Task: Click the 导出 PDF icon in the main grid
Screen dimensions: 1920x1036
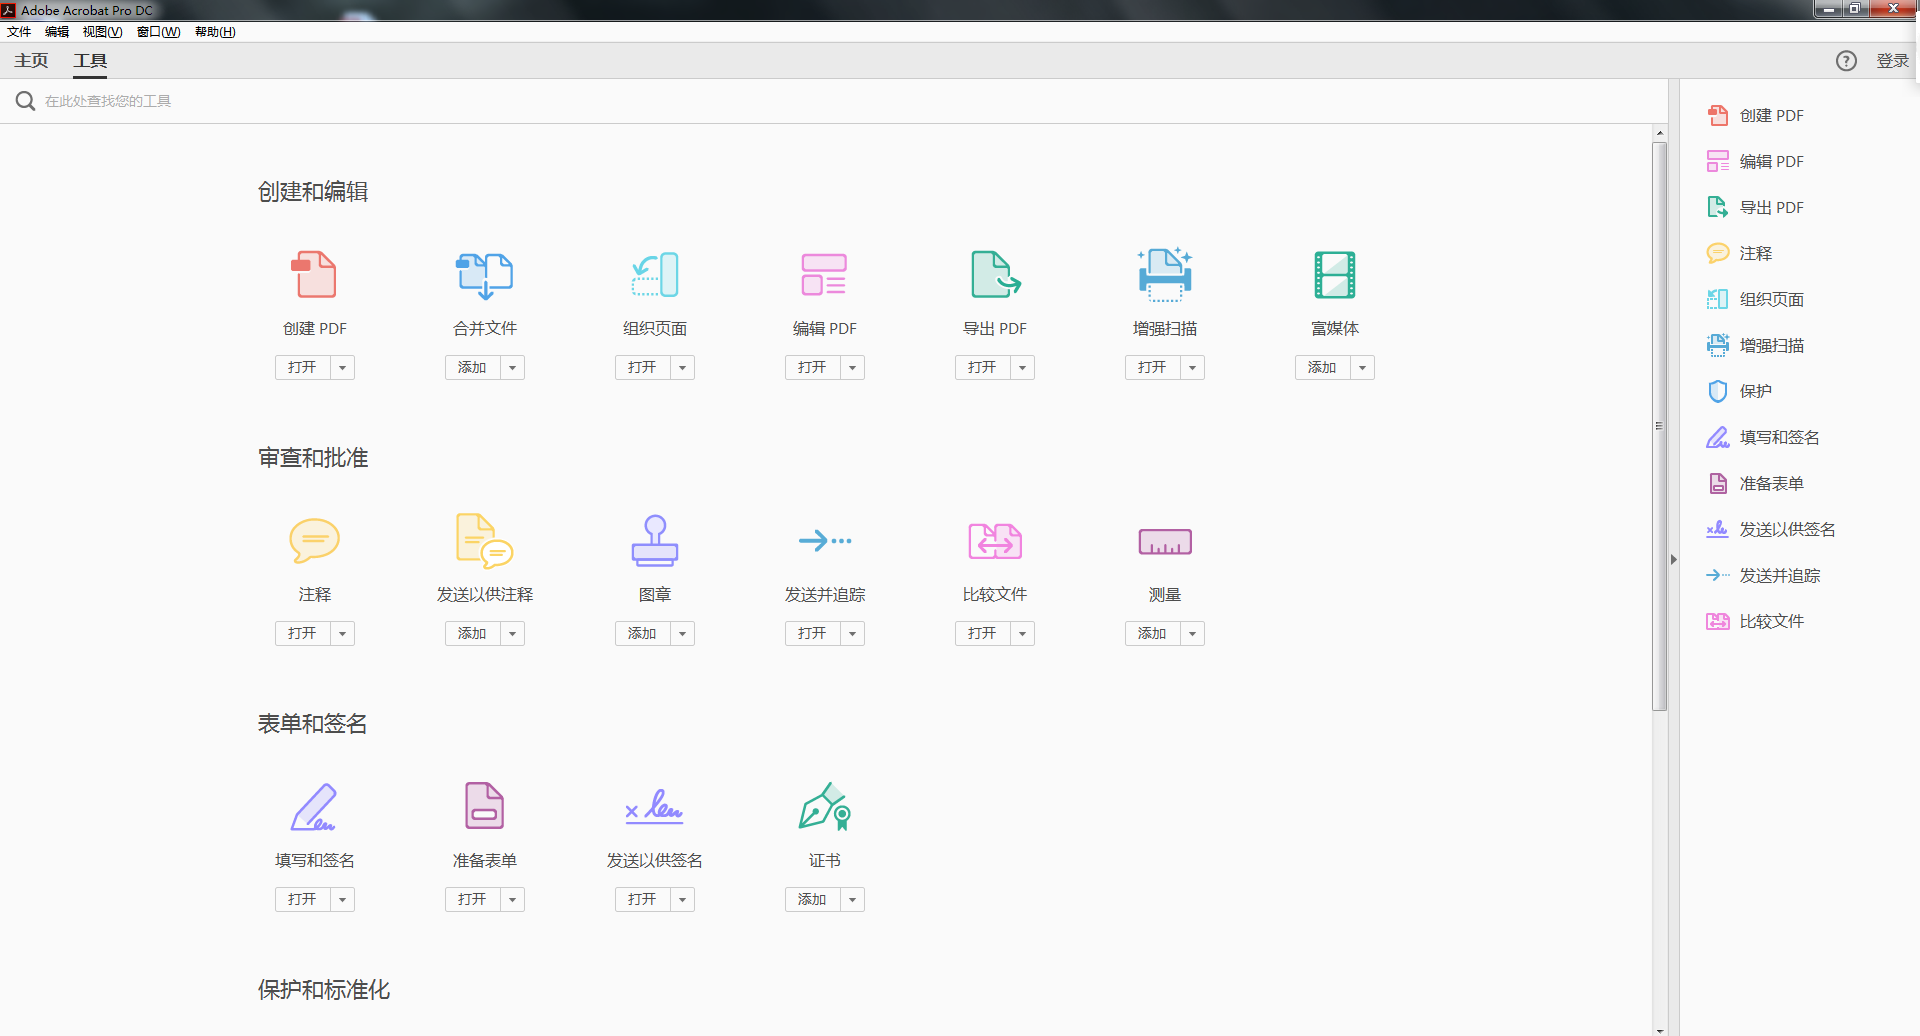Action: [995, 274]
